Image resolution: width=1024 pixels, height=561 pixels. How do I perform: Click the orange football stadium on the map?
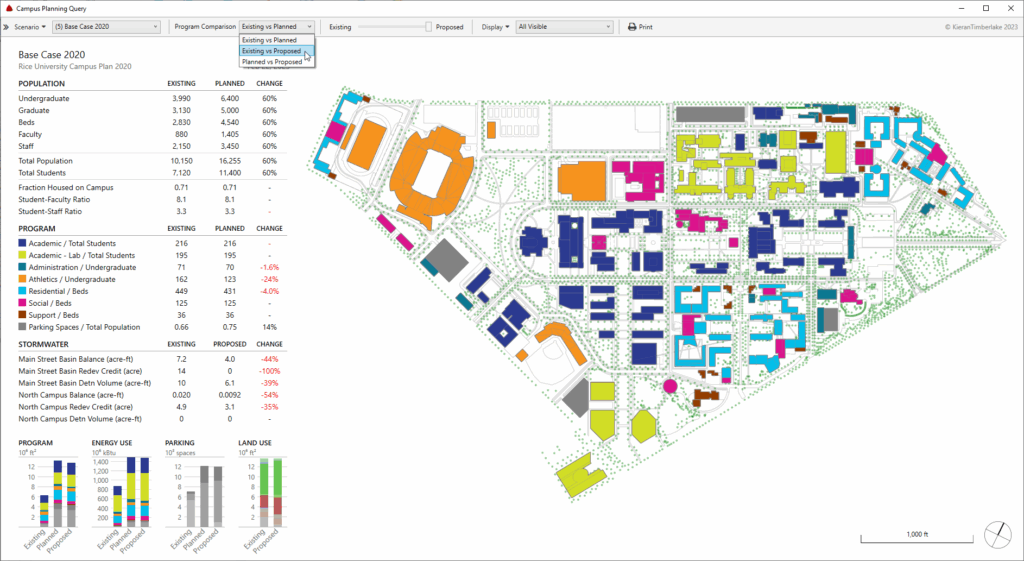click(431, 174)
